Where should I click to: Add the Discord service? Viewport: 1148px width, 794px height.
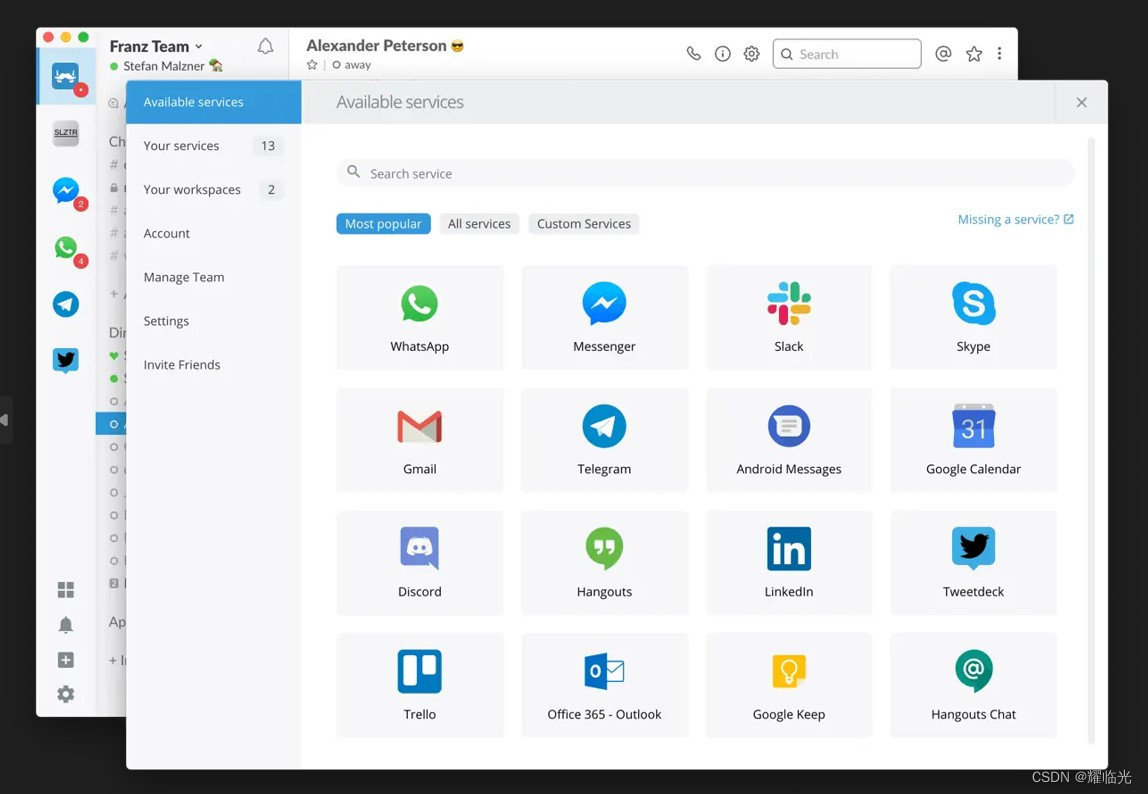click(420, 563)
